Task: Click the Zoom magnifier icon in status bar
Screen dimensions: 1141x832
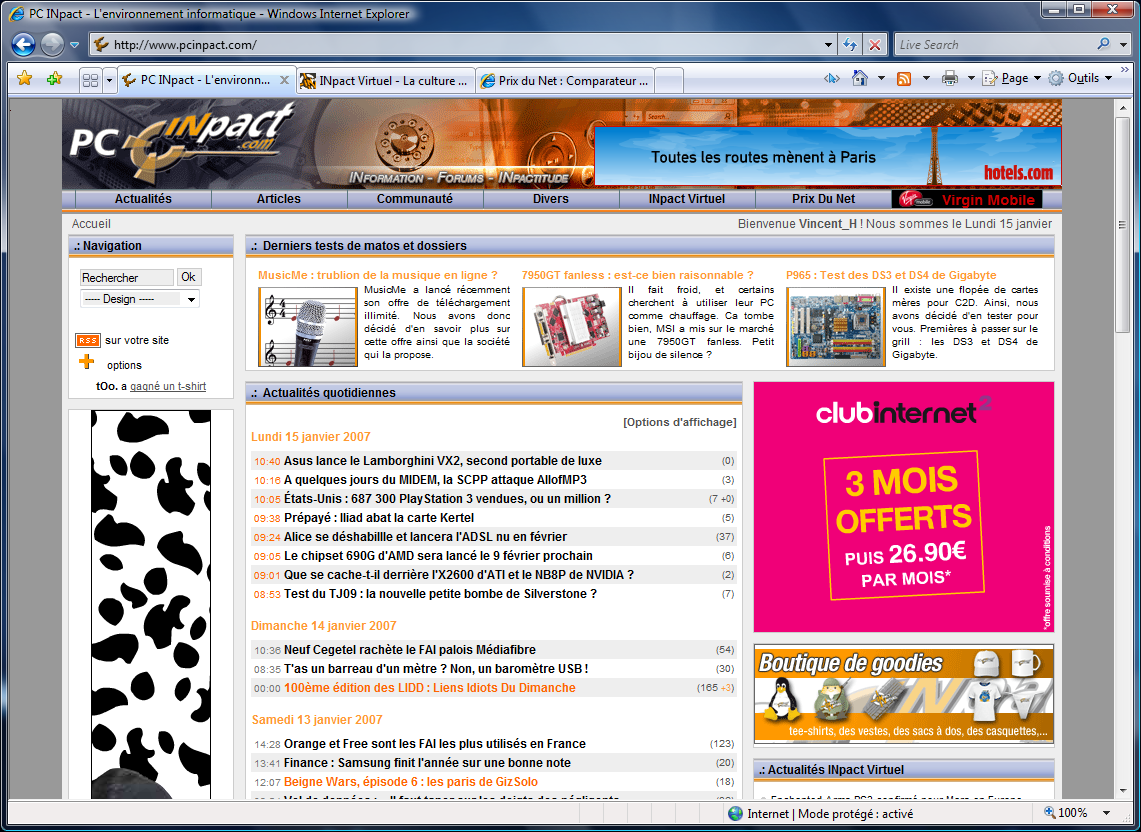Action: (x=1049, y=812)
